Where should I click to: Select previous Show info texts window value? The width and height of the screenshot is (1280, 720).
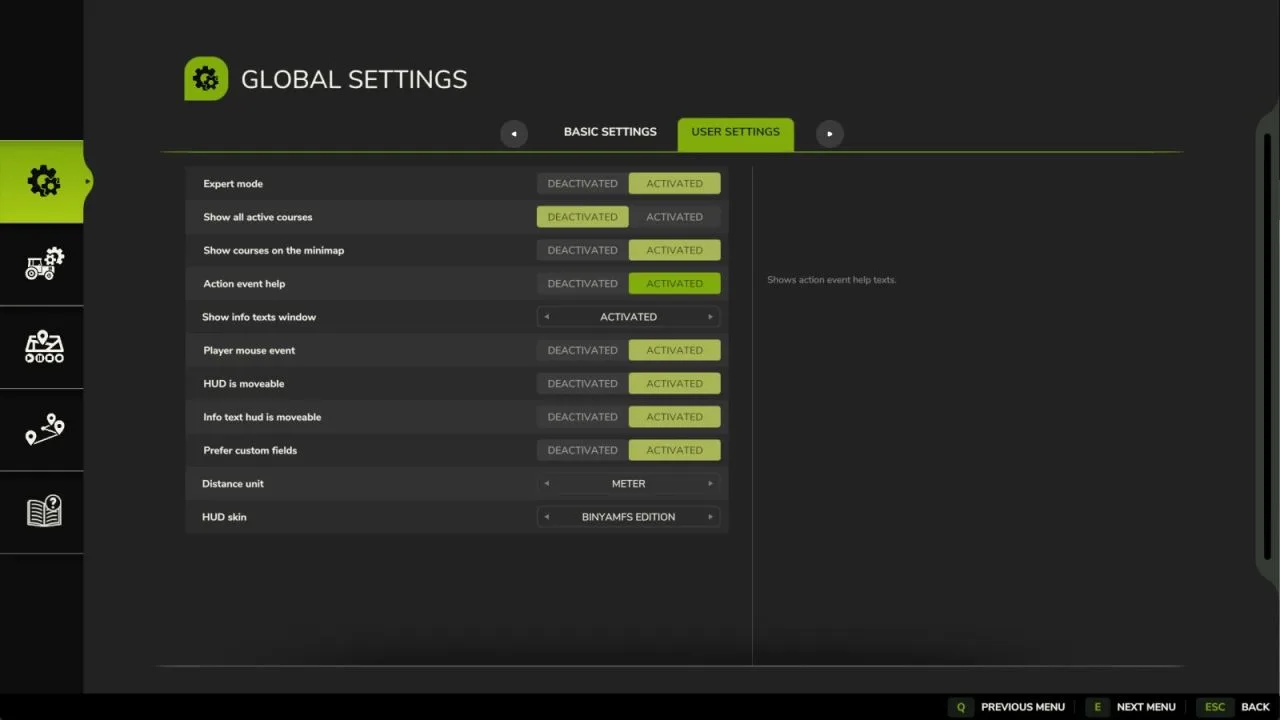tap(547, 317)
